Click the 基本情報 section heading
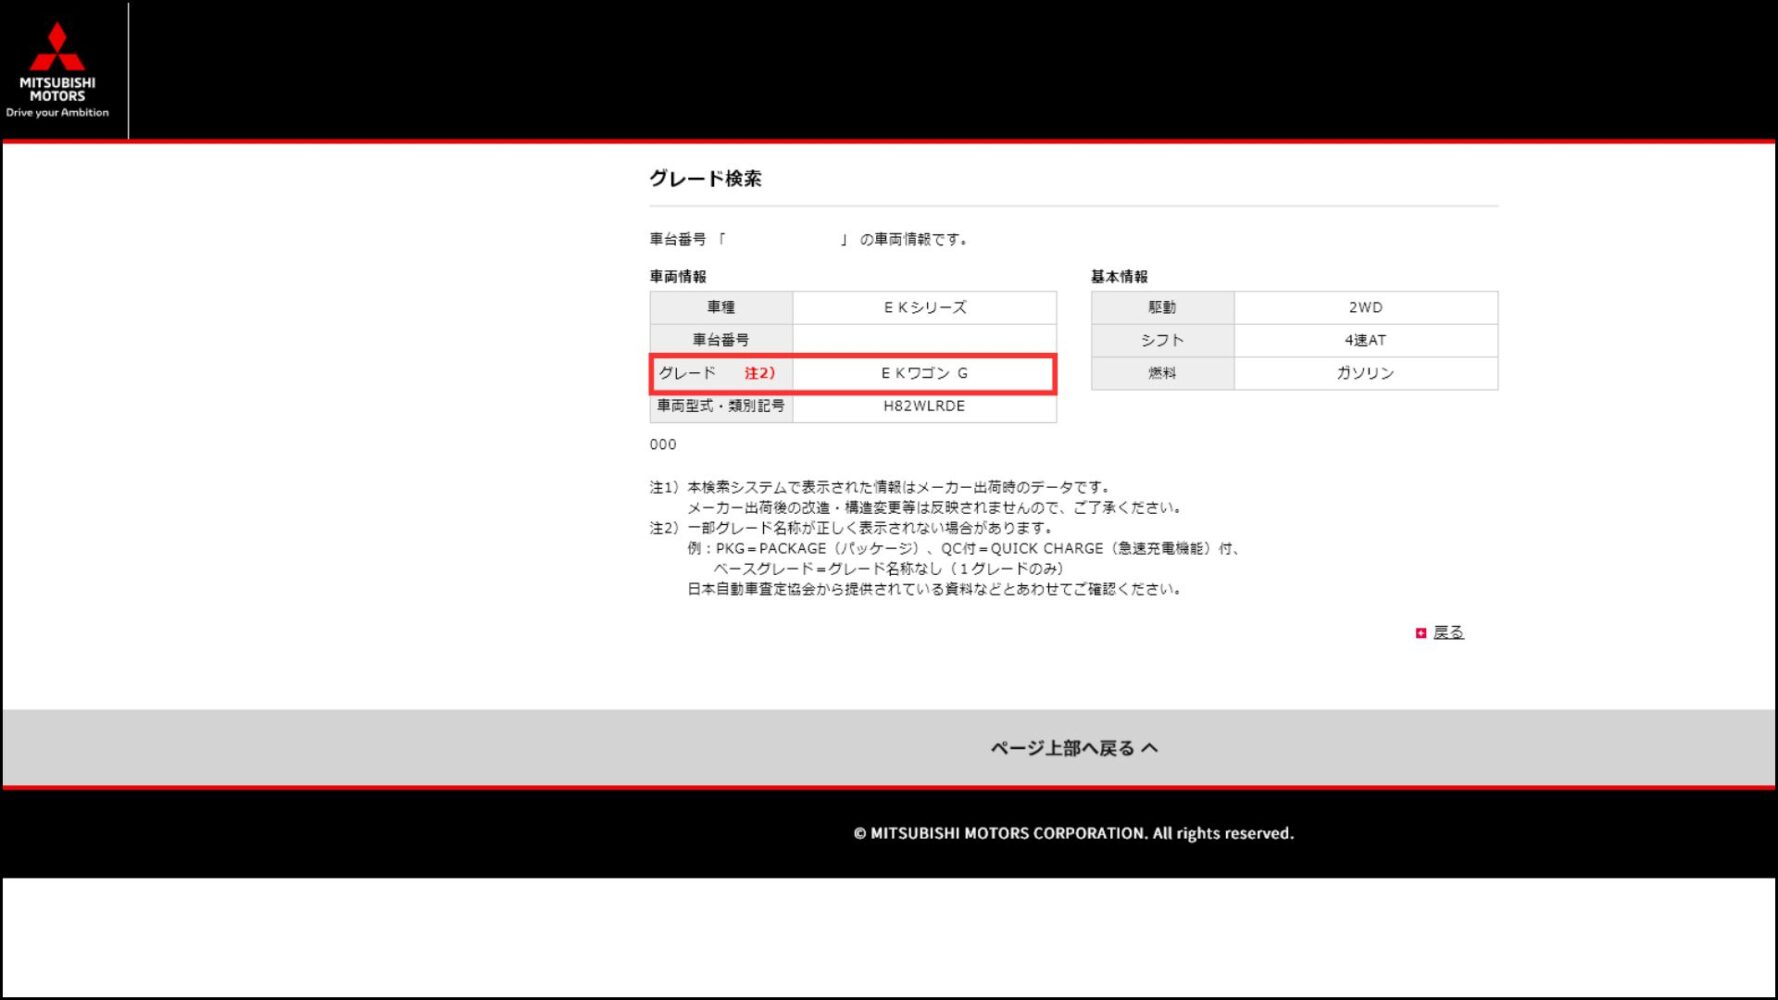 click(x=1119, y=276)
